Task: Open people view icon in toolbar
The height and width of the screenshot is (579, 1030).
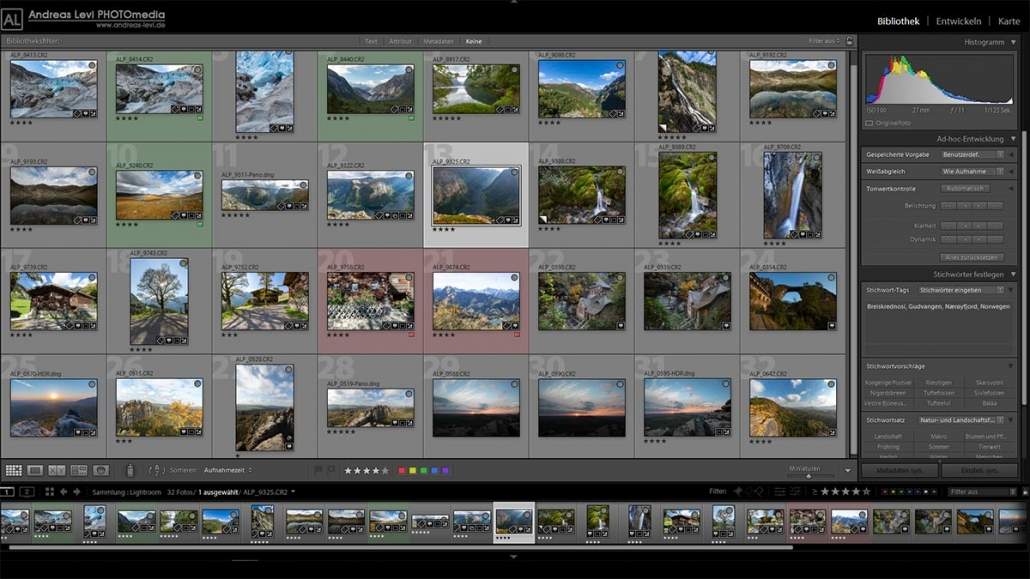Action: pyautogui.click(x=101, y=471)
